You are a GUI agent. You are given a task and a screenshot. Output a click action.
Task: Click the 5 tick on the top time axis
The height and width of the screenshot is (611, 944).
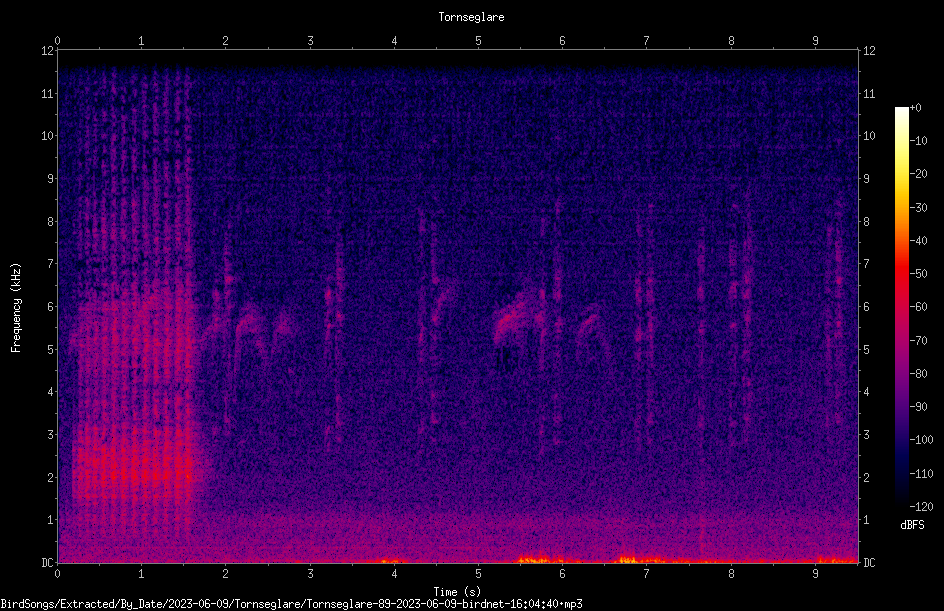478,41
